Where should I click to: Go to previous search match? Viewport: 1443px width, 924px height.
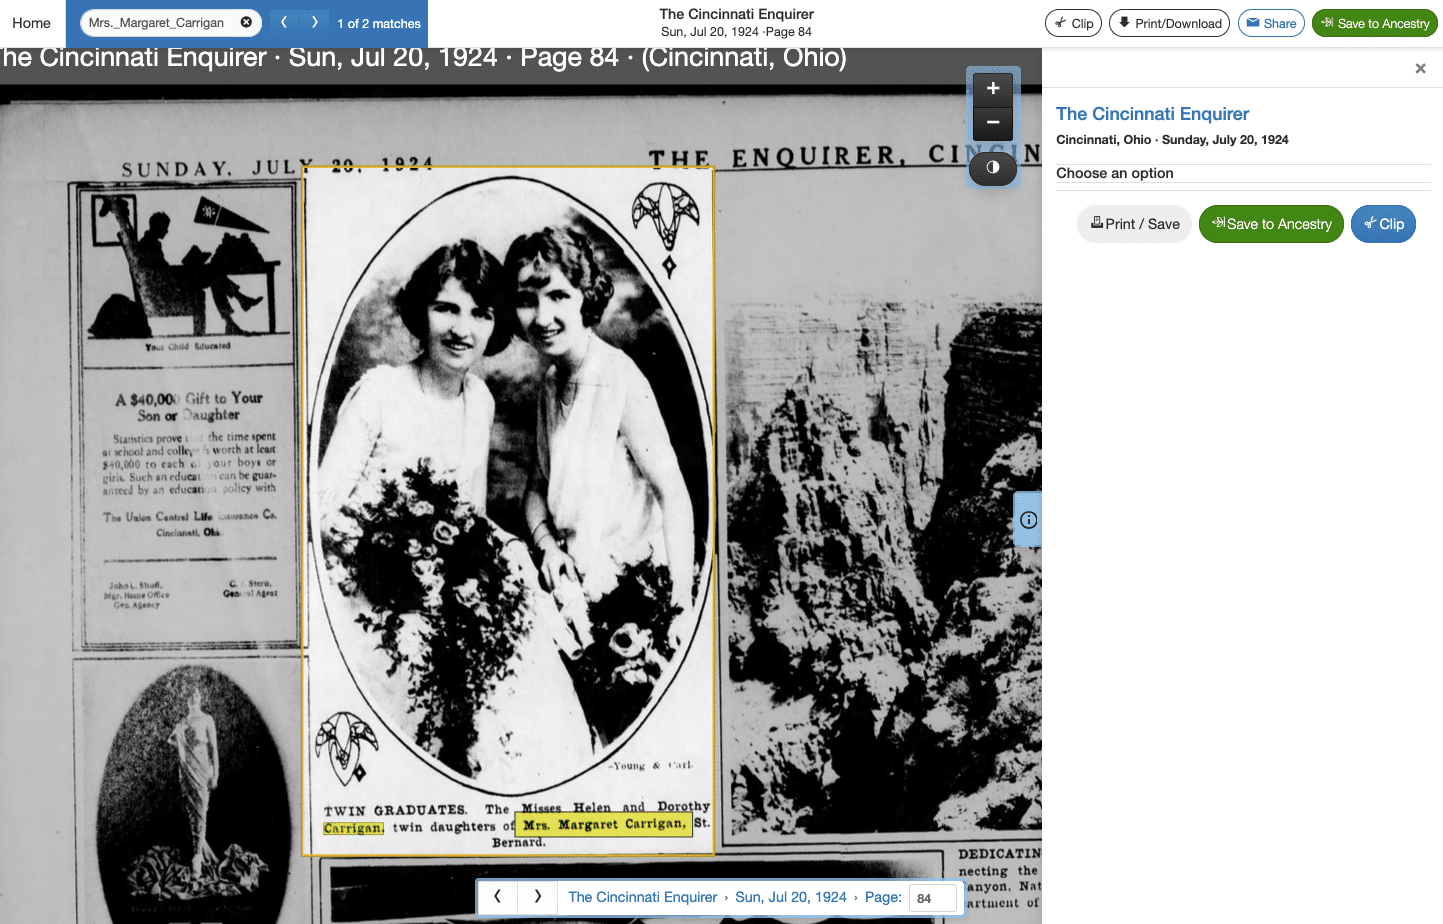pos(284,22)
